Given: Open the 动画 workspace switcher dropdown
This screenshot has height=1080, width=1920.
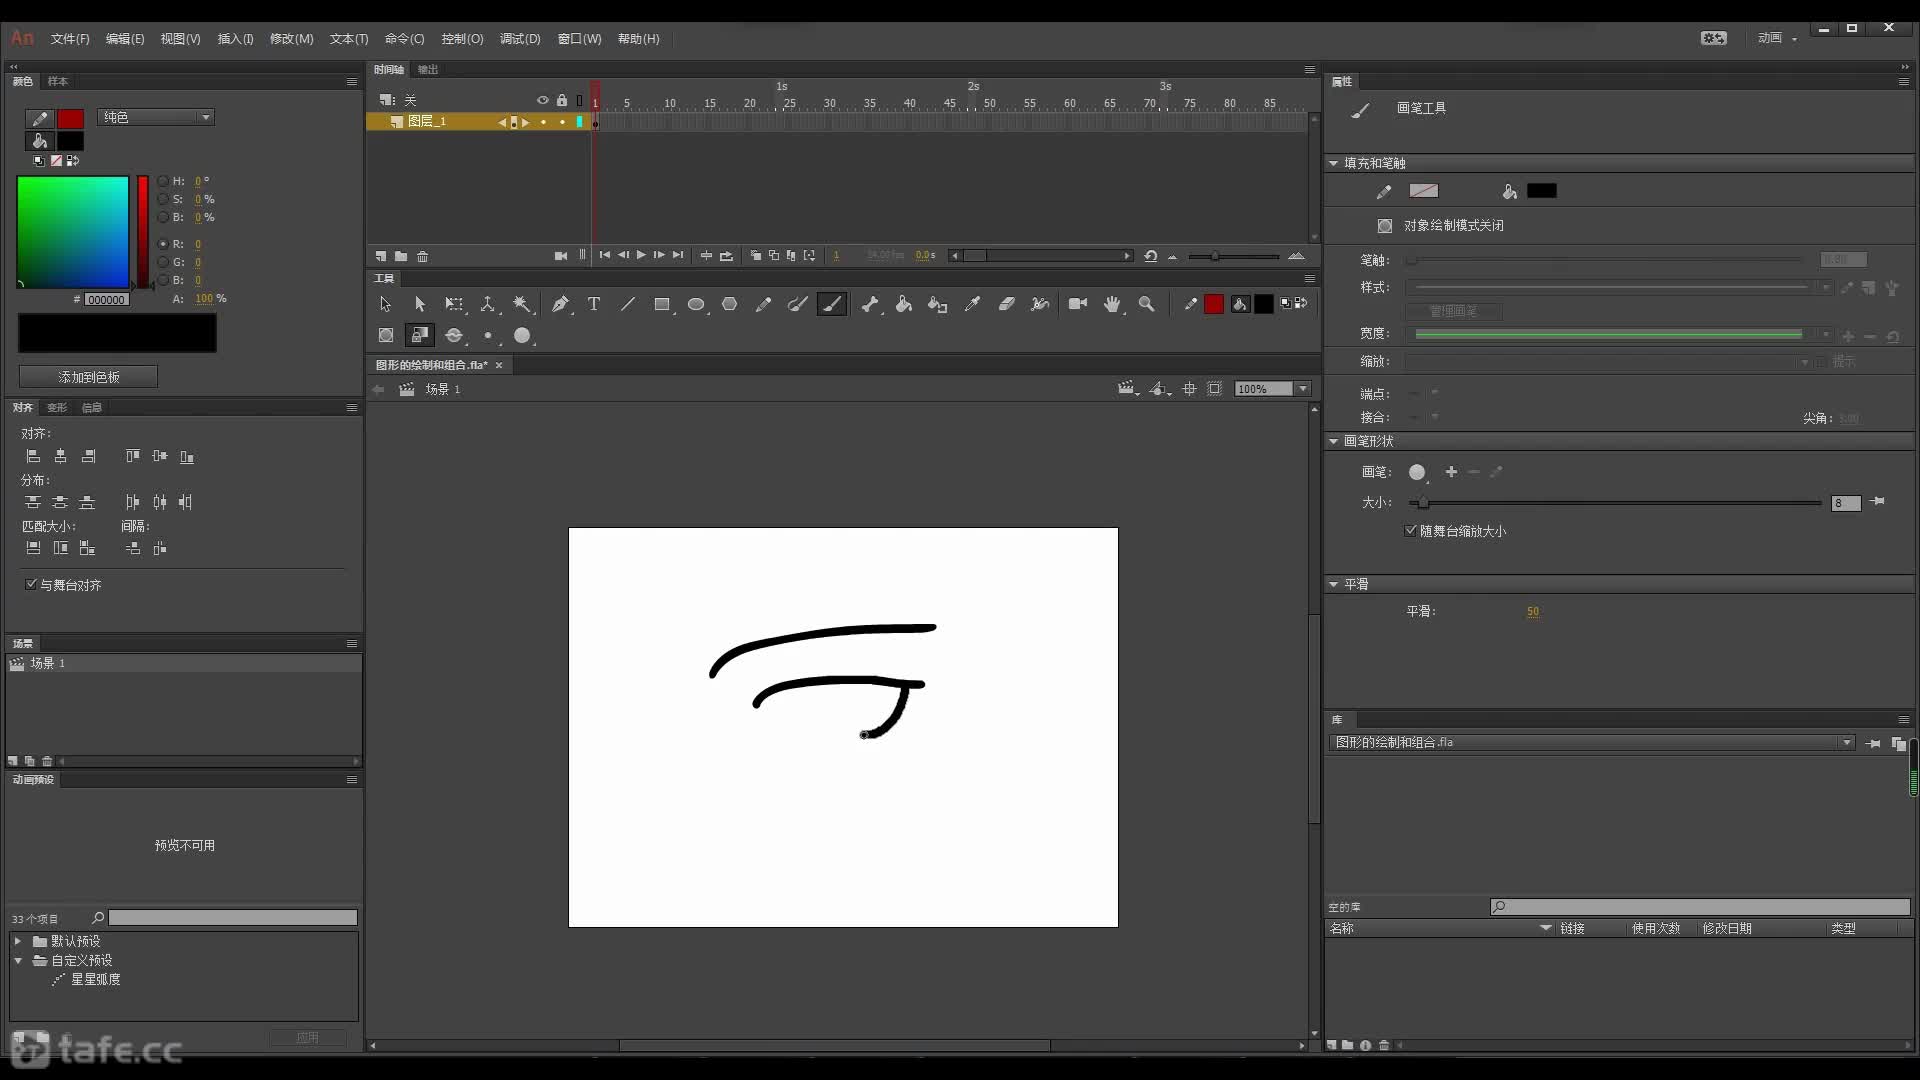Looking at the screenshot, I should point(1777,38).
